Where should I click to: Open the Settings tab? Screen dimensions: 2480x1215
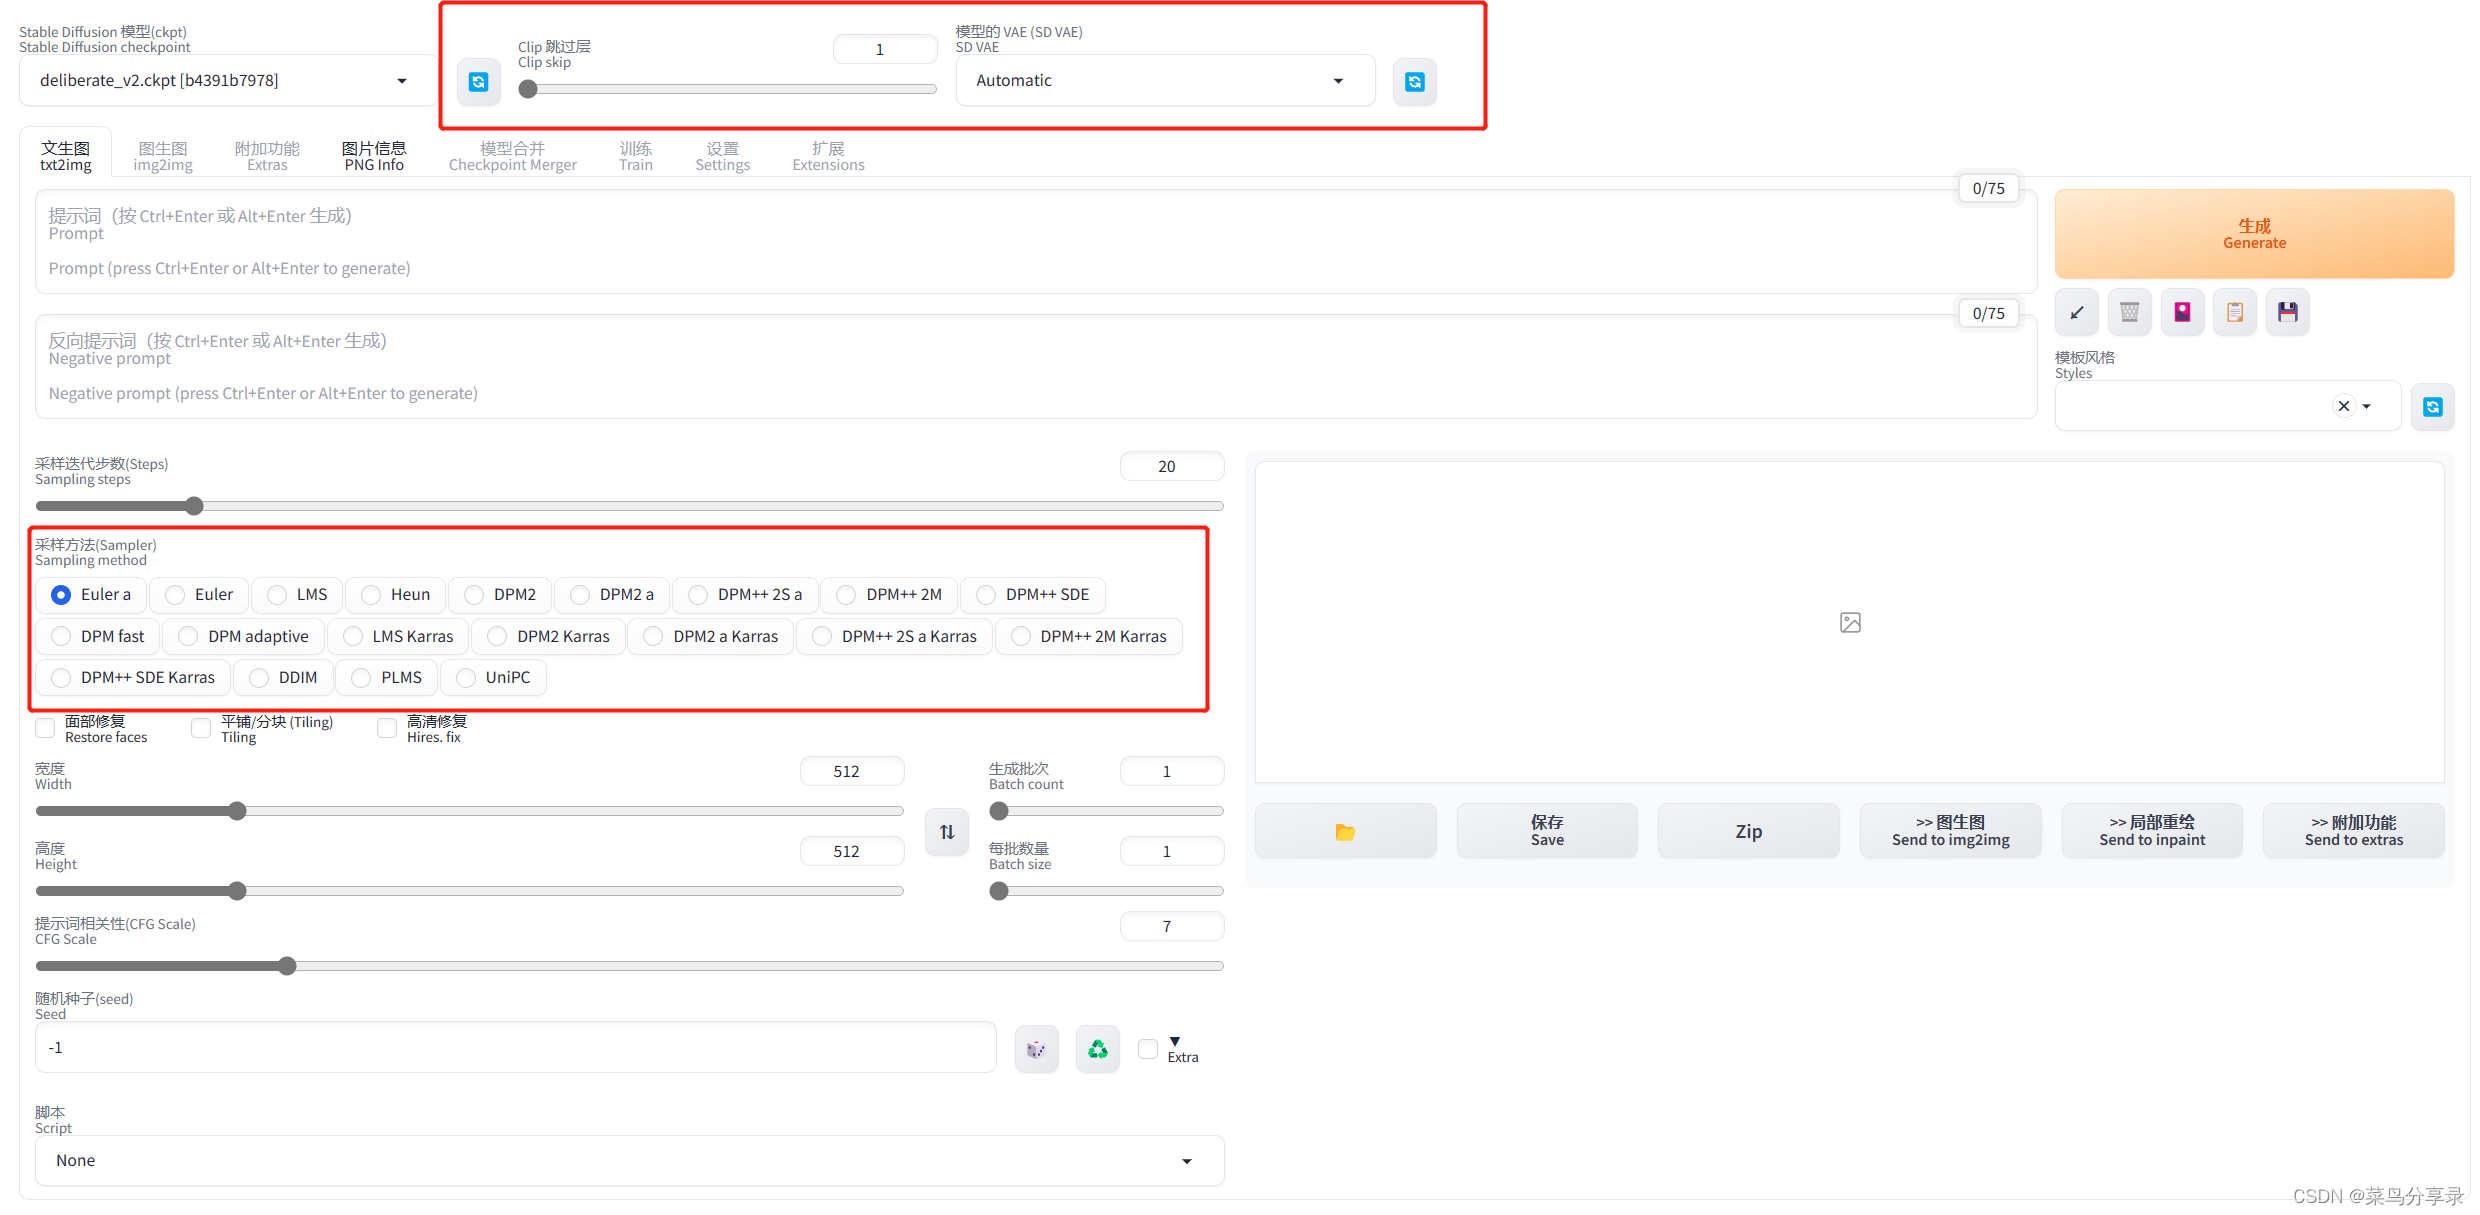point(722,156)
